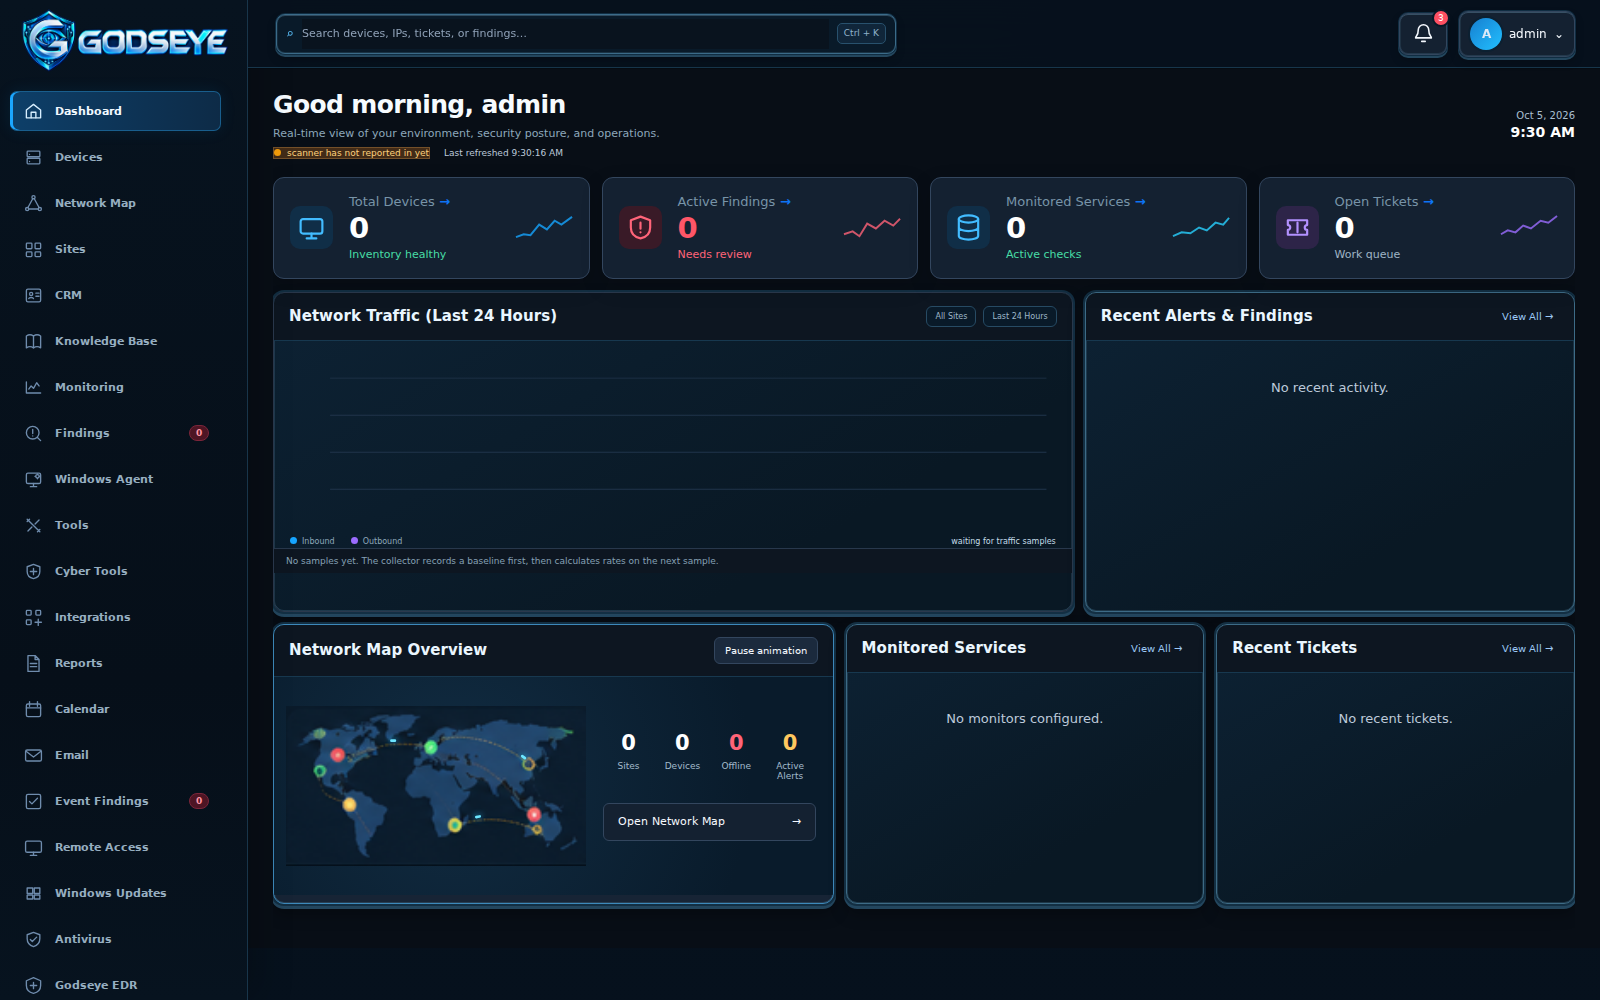Select Event Findings in the sidebar
The height and width of the screenshot is (1000, 1600).
pyautogui.click(x=115, y=801)
